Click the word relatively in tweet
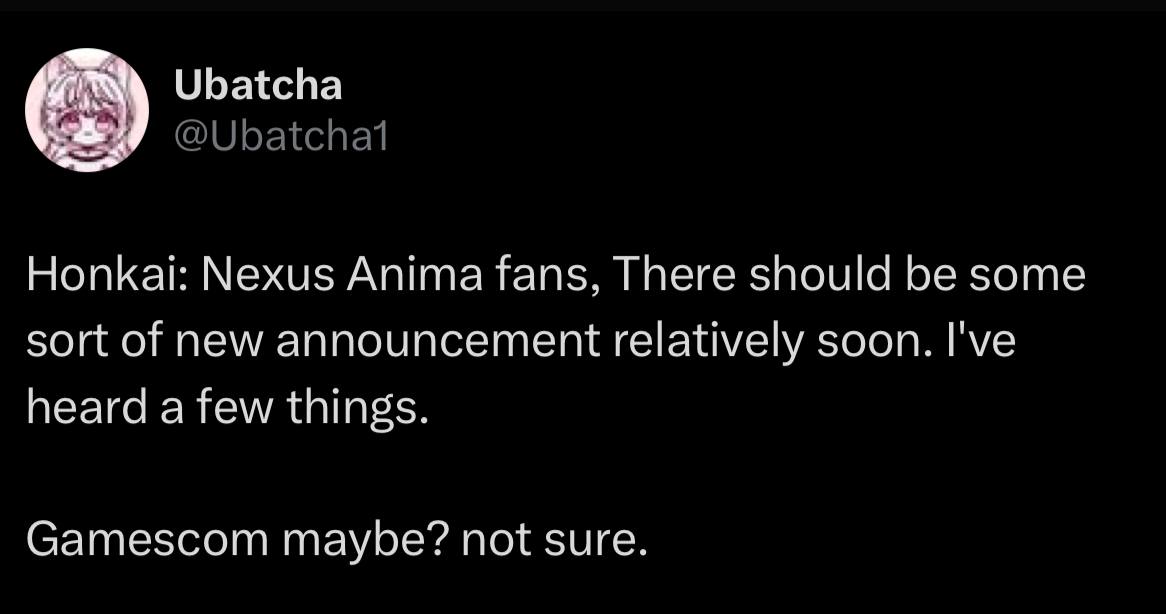Image resolution: width=1166 pixels, height=614 pixels. coord(697,343)
